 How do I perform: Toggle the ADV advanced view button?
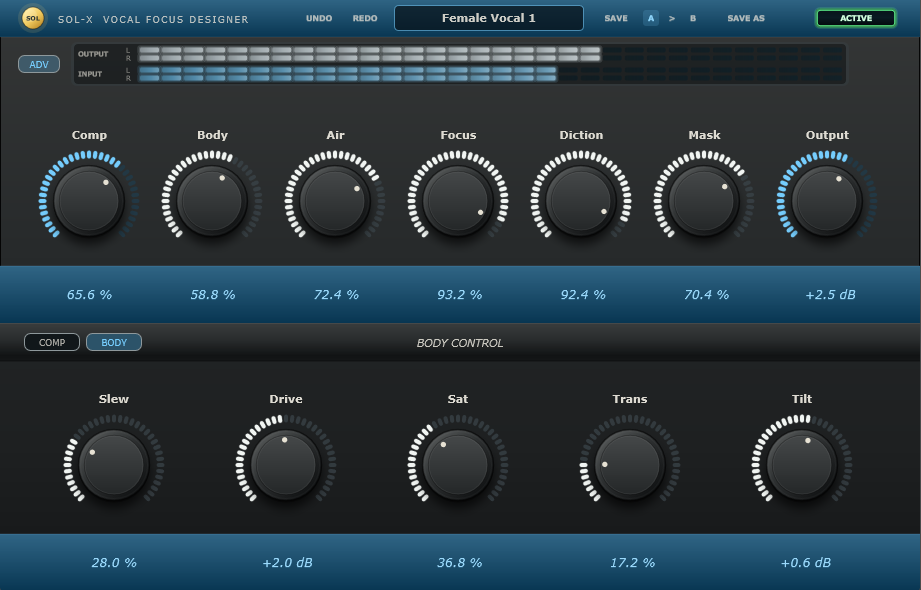pyautogui.click(x=39, y=64)
